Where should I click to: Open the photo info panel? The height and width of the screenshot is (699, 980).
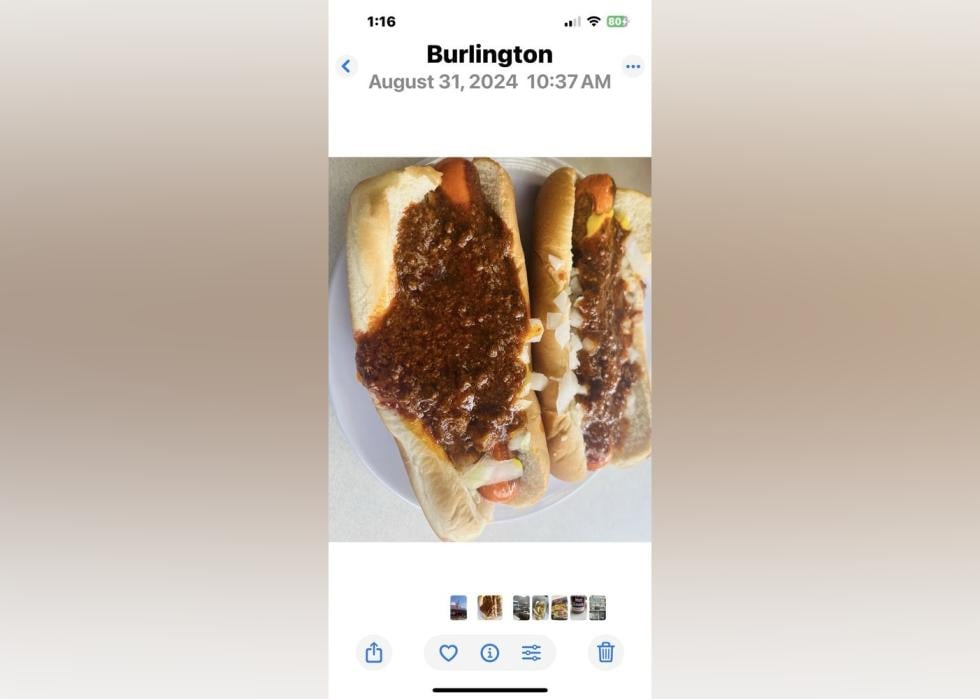tap(489, 653)
